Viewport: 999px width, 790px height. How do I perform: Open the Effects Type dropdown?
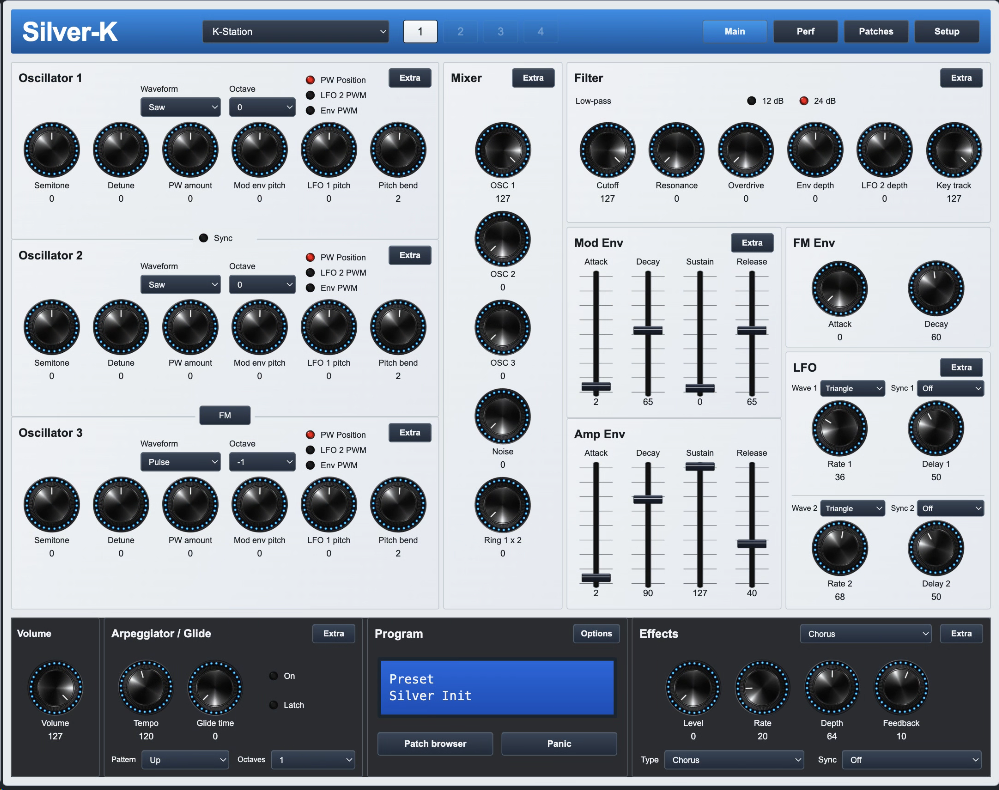click(734, 759)
